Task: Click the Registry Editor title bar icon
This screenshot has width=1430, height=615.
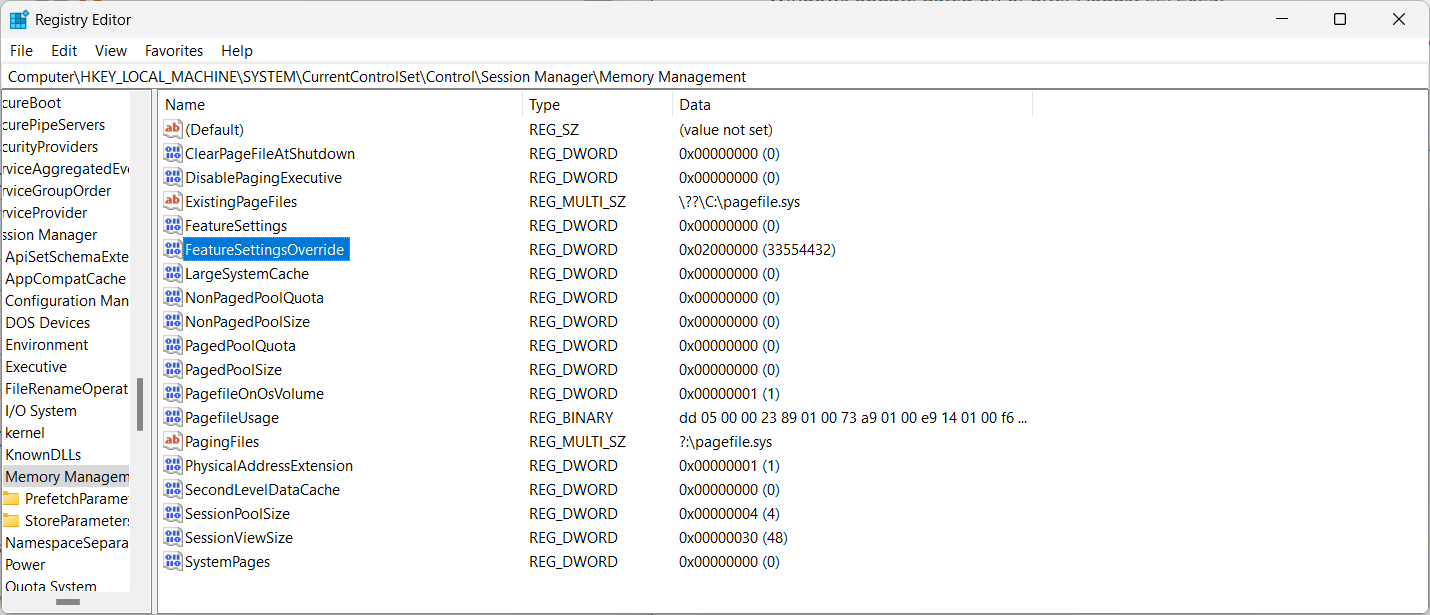Action: (x=19, y=20)
